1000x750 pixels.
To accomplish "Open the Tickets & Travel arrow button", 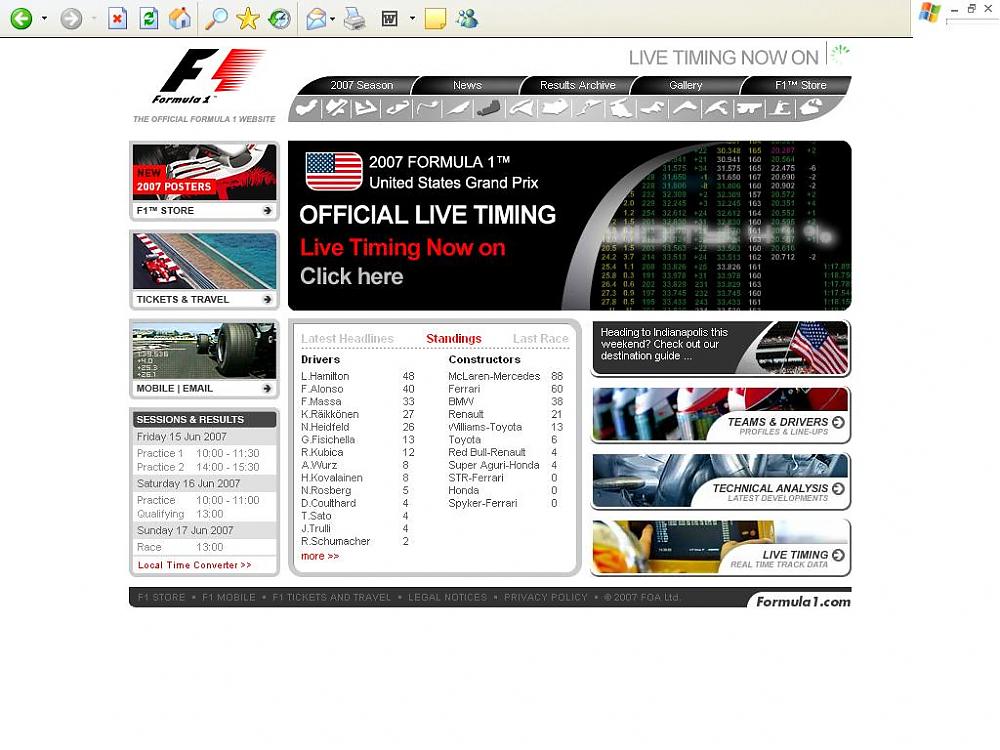I will click(267, 299).
